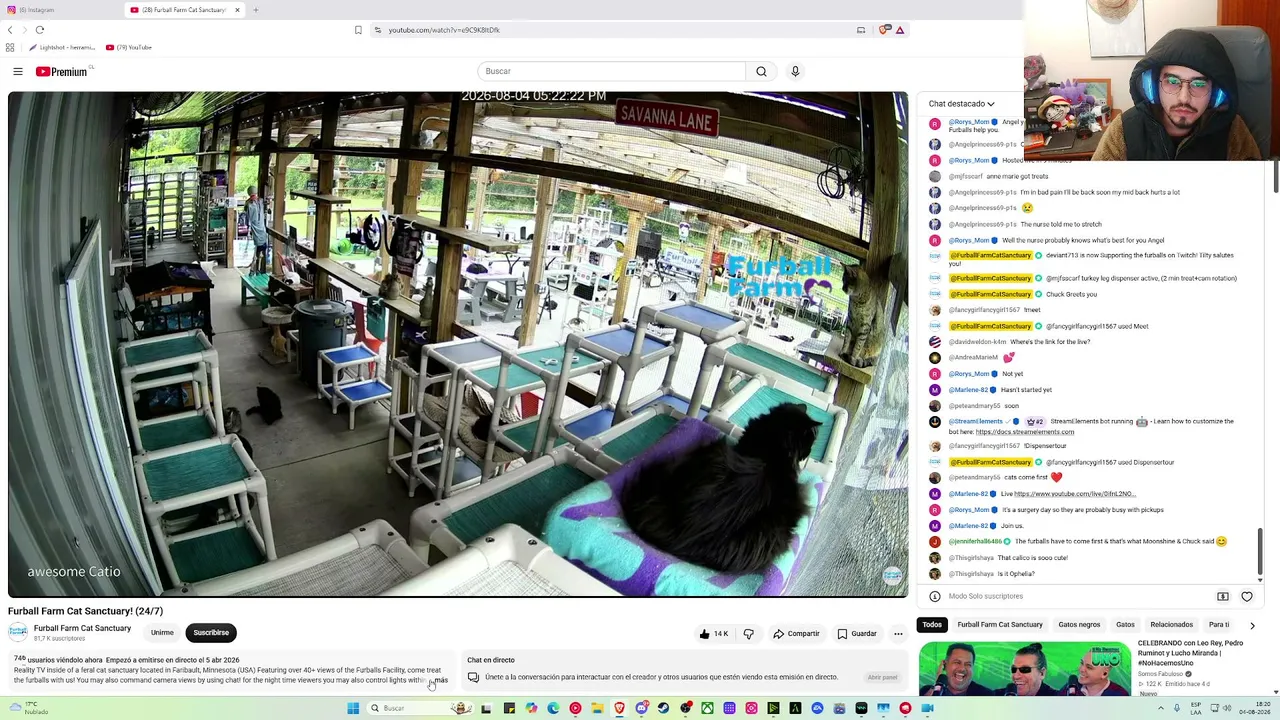Select the Relacionados filter chip
Screen dimensions: 1280x720
[x=1171, y=625]
